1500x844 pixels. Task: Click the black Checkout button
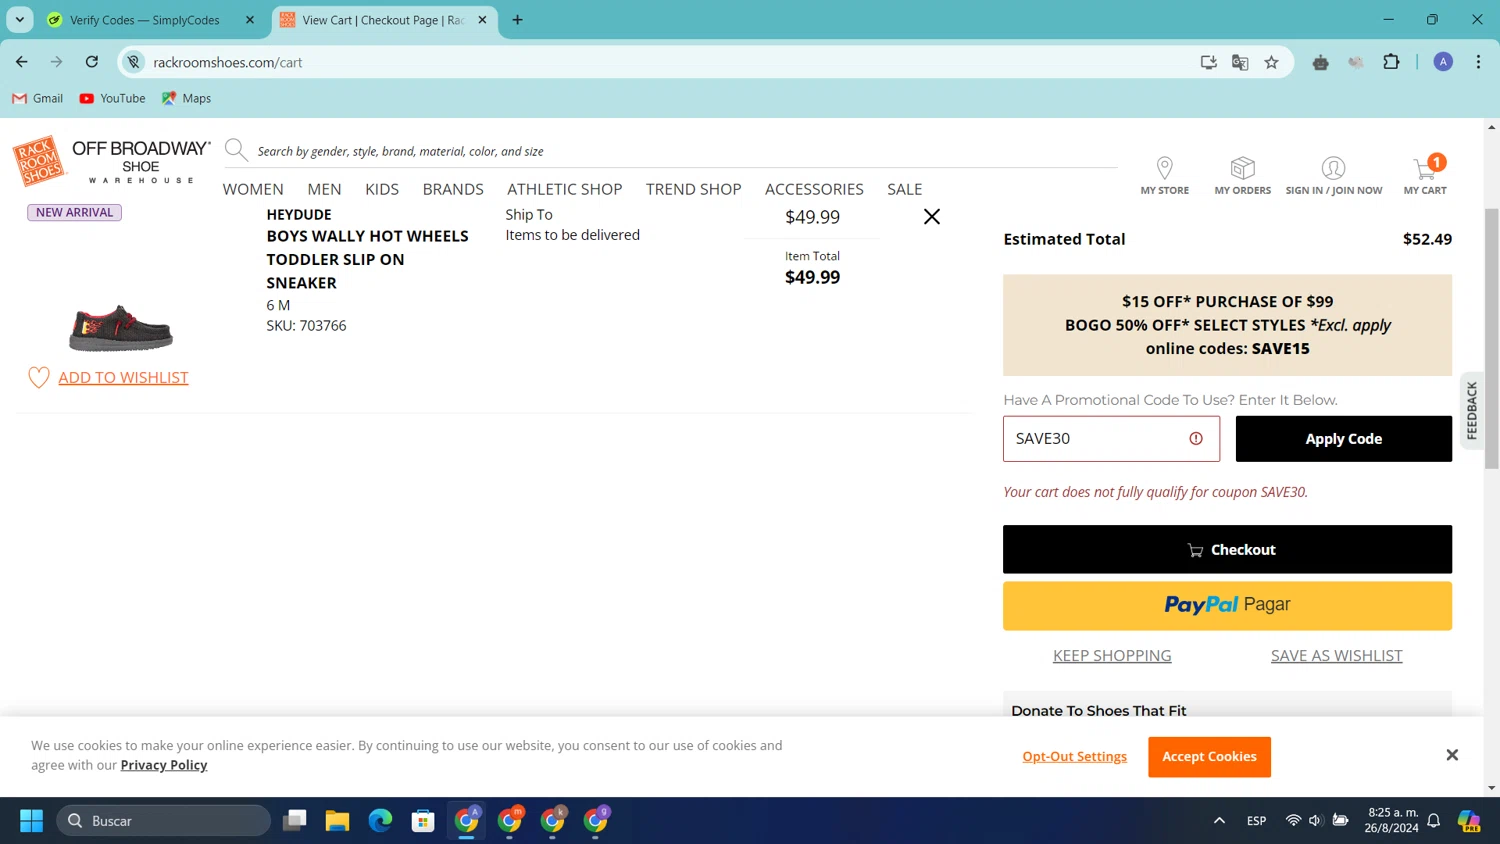point(1227,549)
